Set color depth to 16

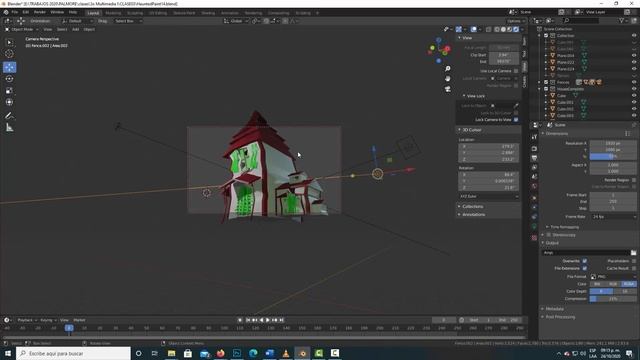[x=625, y=291]
